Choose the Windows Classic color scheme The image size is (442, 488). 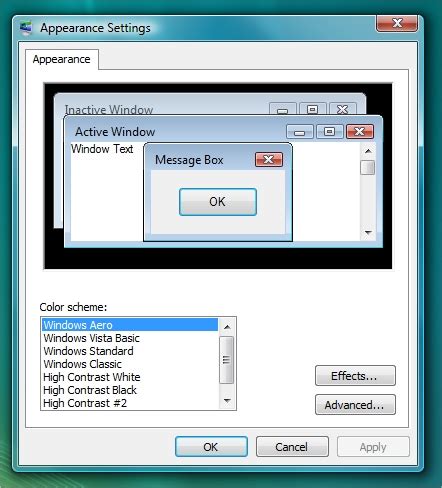click(x=130, y=364)
